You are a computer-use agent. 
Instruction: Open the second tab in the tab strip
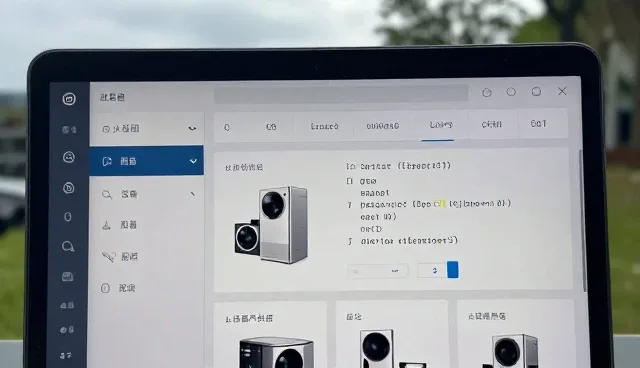[x=271, y=127]
